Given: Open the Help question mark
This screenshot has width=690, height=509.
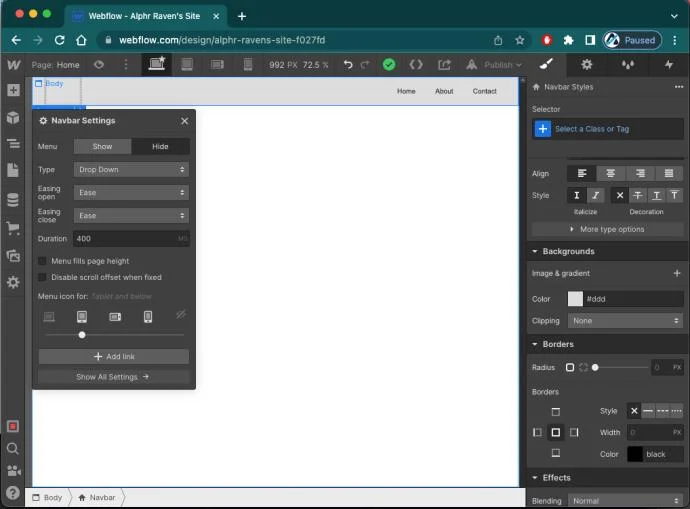Looking at the screenshot, I should pyautogui.click(x=13, y=492).
